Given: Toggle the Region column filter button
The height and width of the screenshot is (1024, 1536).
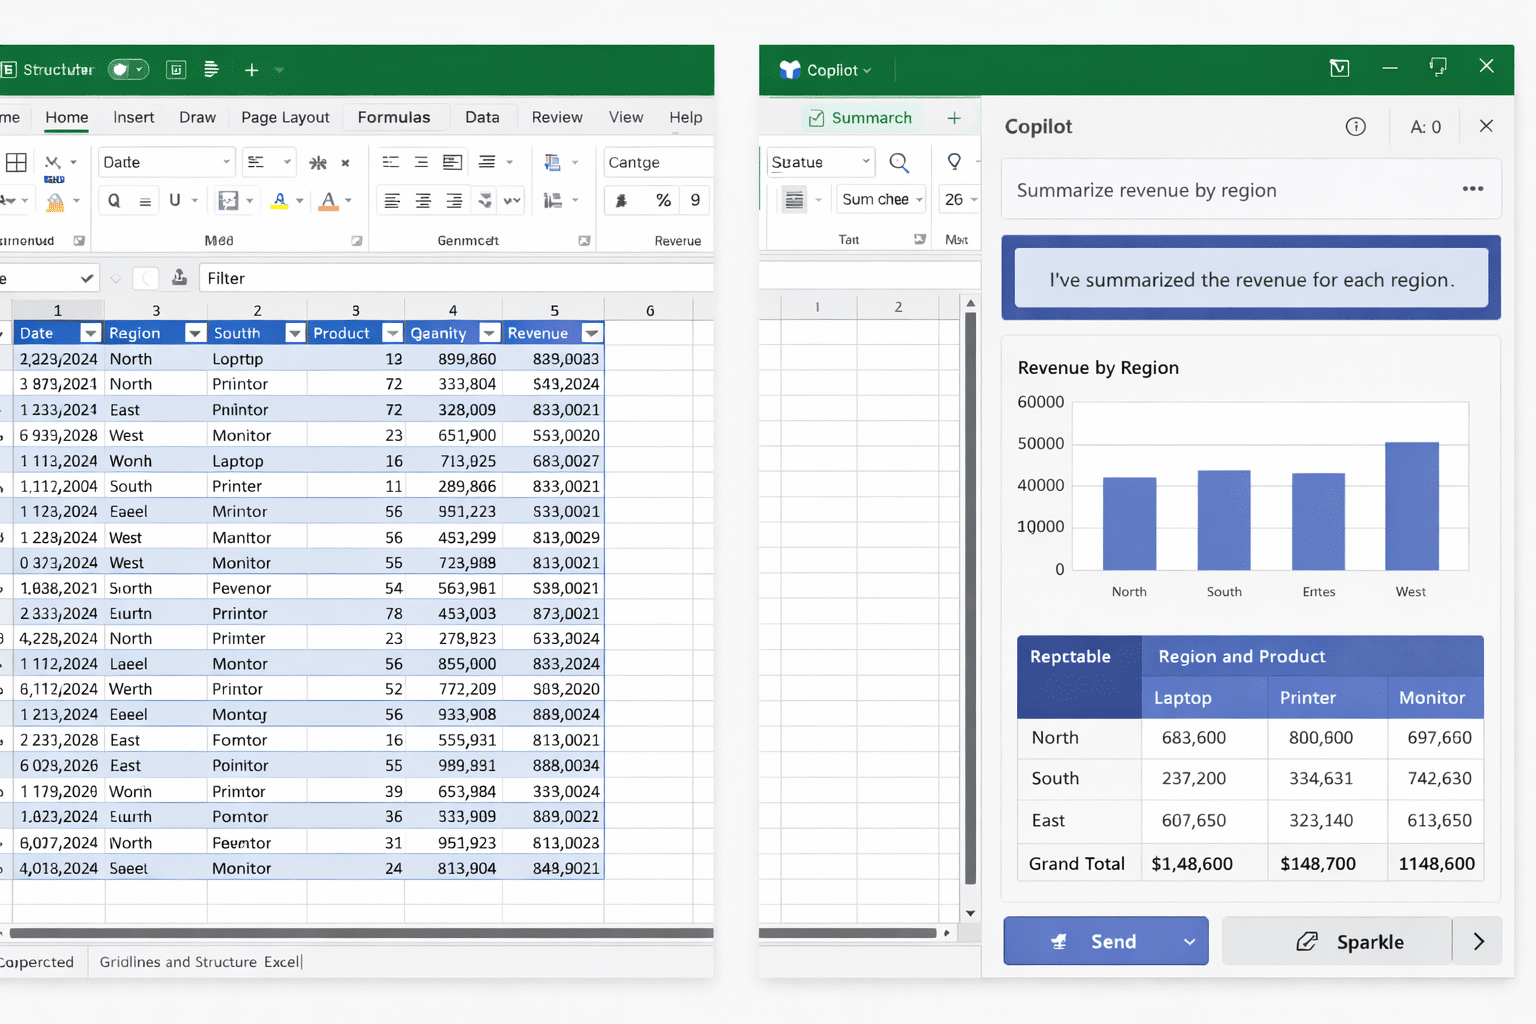Looking at the screenshot, I should 195,333.
